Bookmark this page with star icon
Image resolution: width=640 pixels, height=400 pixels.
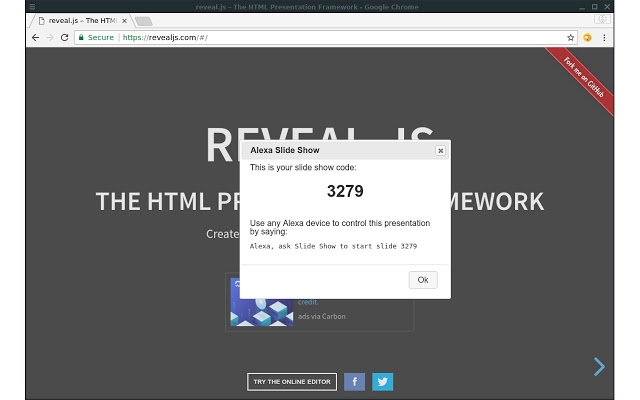click(570, 38)
